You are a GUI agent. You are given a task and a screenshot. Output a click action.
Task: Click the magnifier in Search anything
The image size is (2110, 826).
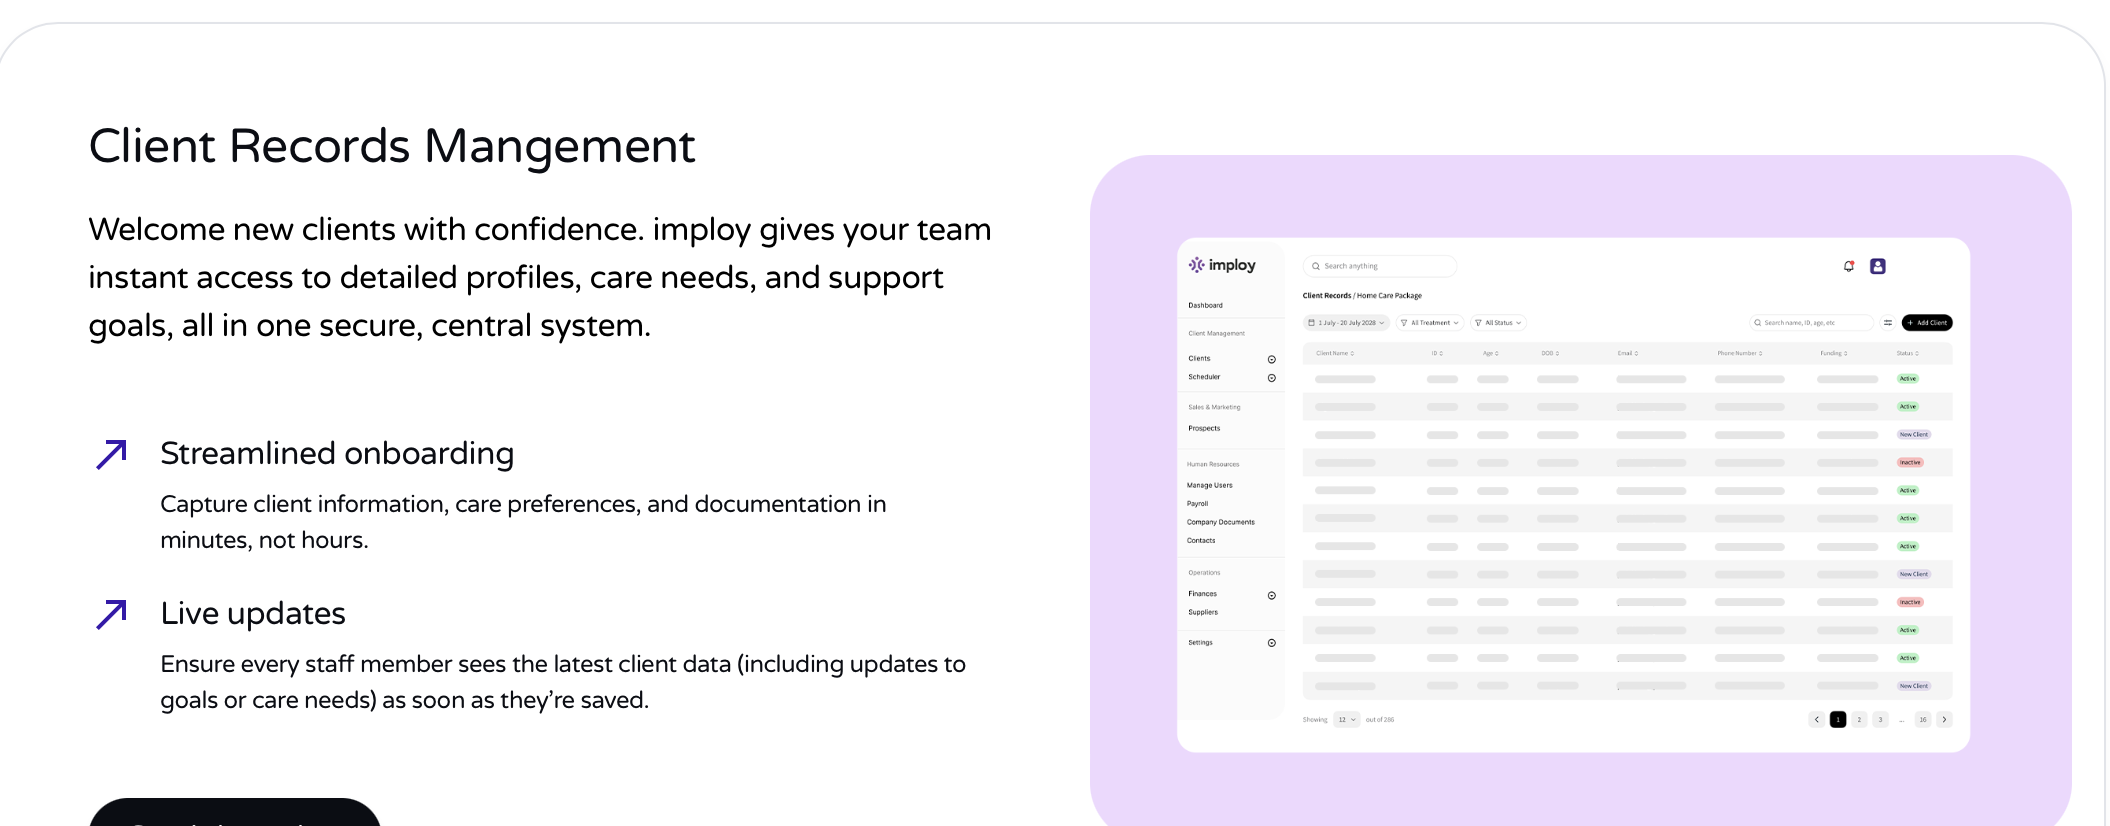(1316, 266)
